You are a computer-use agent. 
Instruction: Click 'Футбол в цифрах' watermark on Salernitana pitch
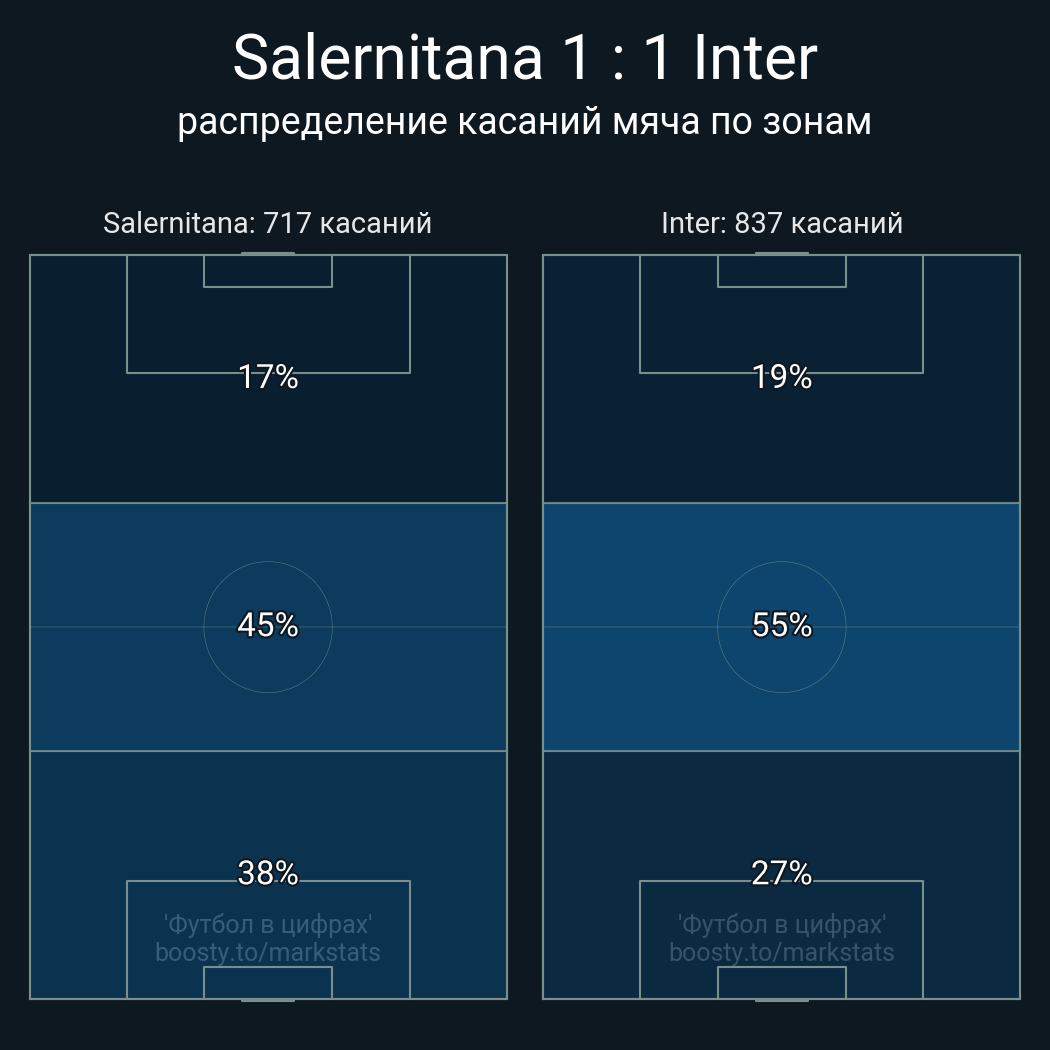[268, 925]
